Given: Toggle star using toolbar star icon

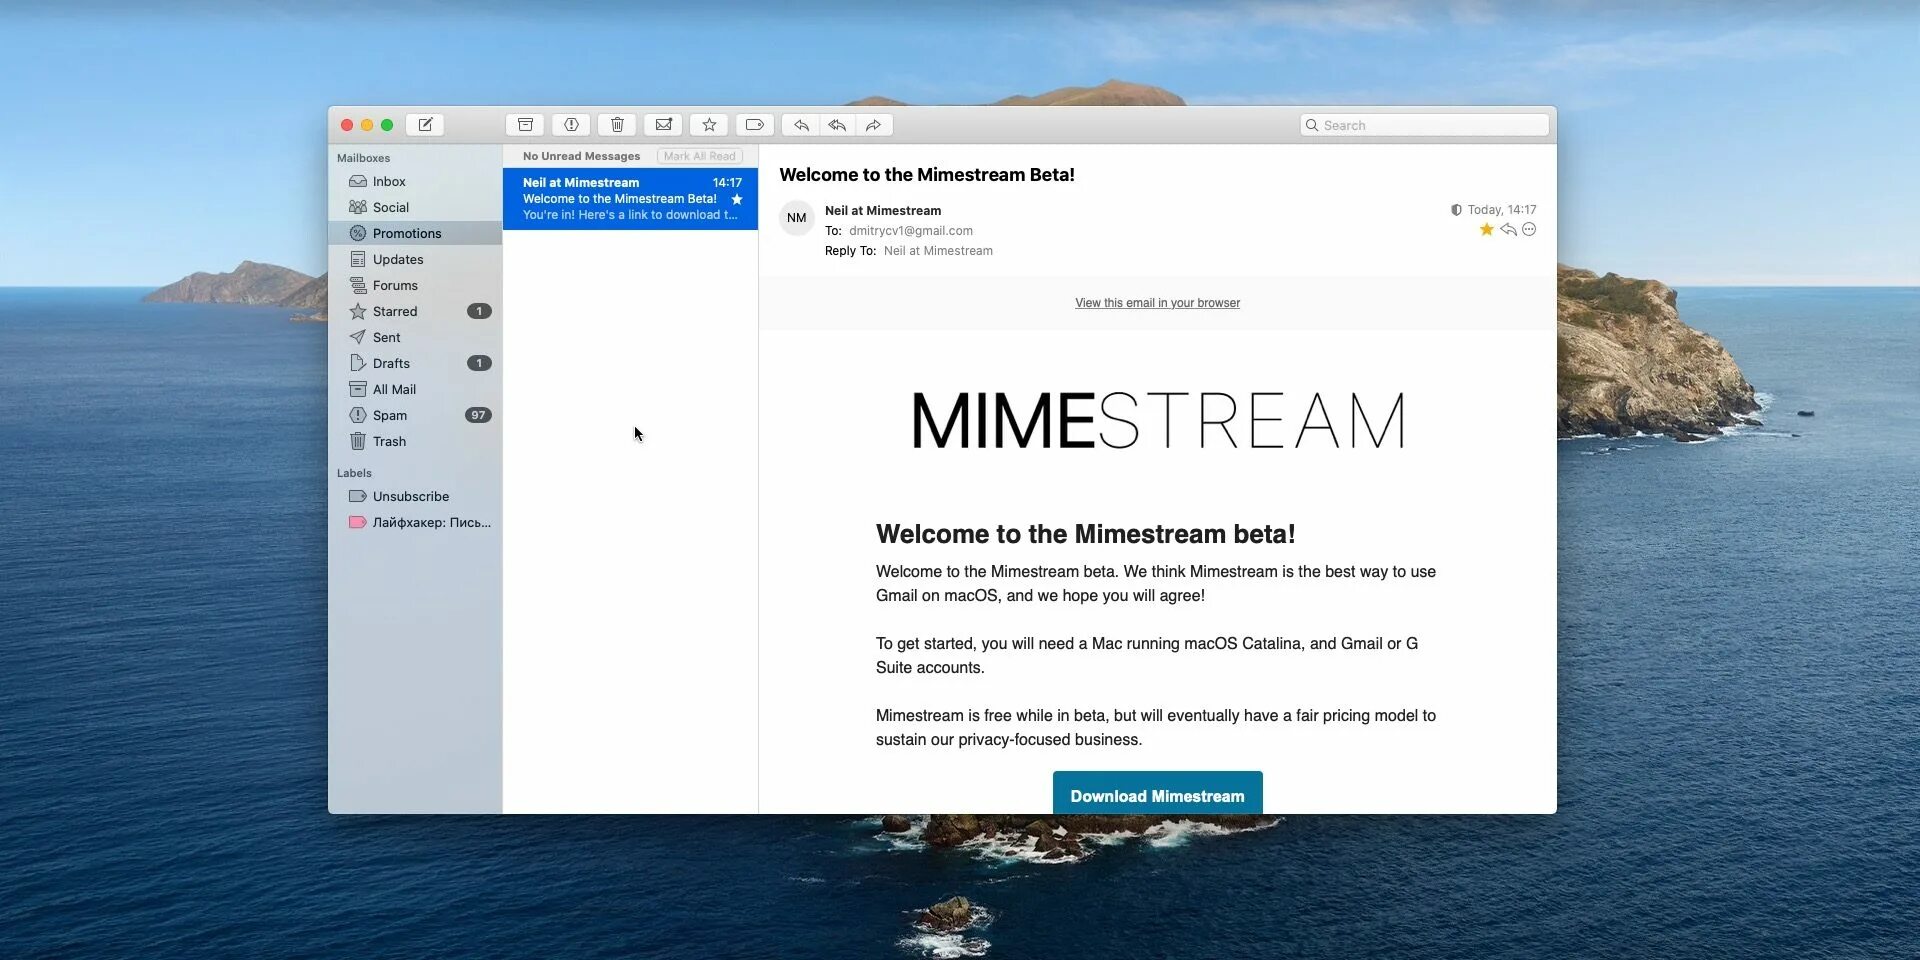Looking at the screenshot, I should coord(709,125).
